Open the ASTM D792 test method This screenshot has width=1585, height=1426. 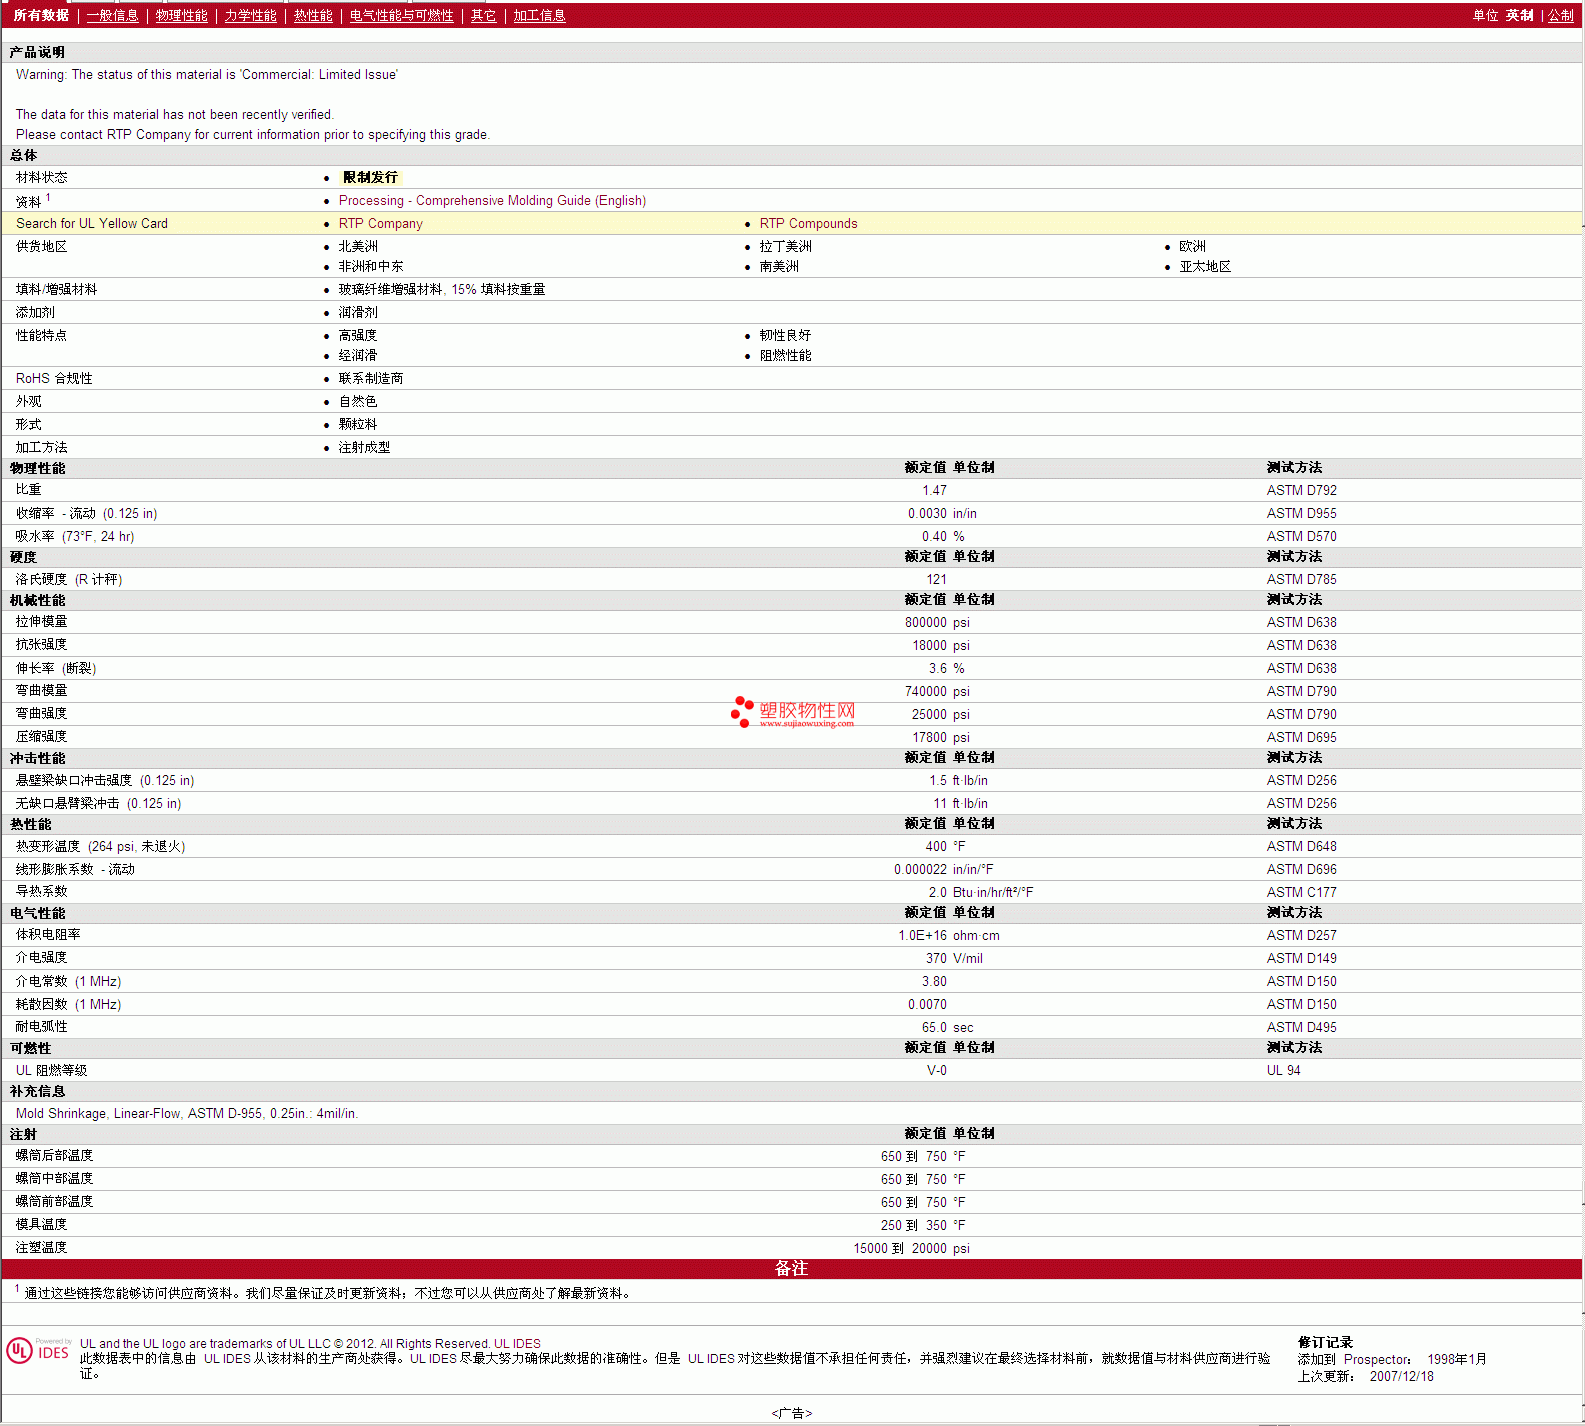click(x=1301, y=491)
